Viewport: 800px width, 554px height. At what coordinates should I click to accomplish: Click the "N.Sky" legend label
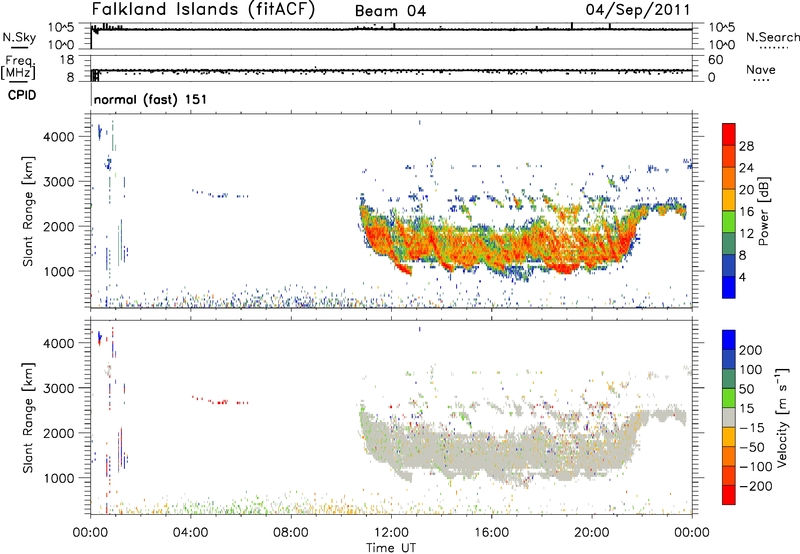click(x=19, y=37)
